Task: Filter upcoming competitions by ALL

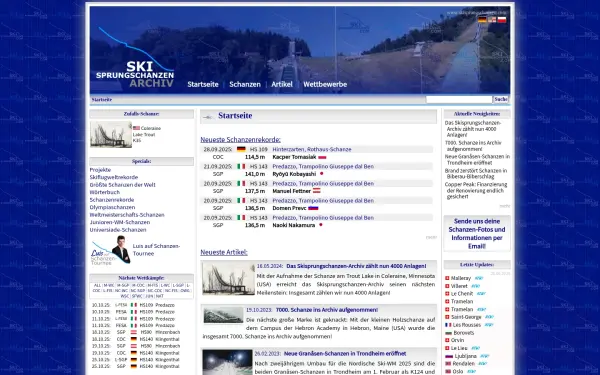Action: [x=97, y=285]
